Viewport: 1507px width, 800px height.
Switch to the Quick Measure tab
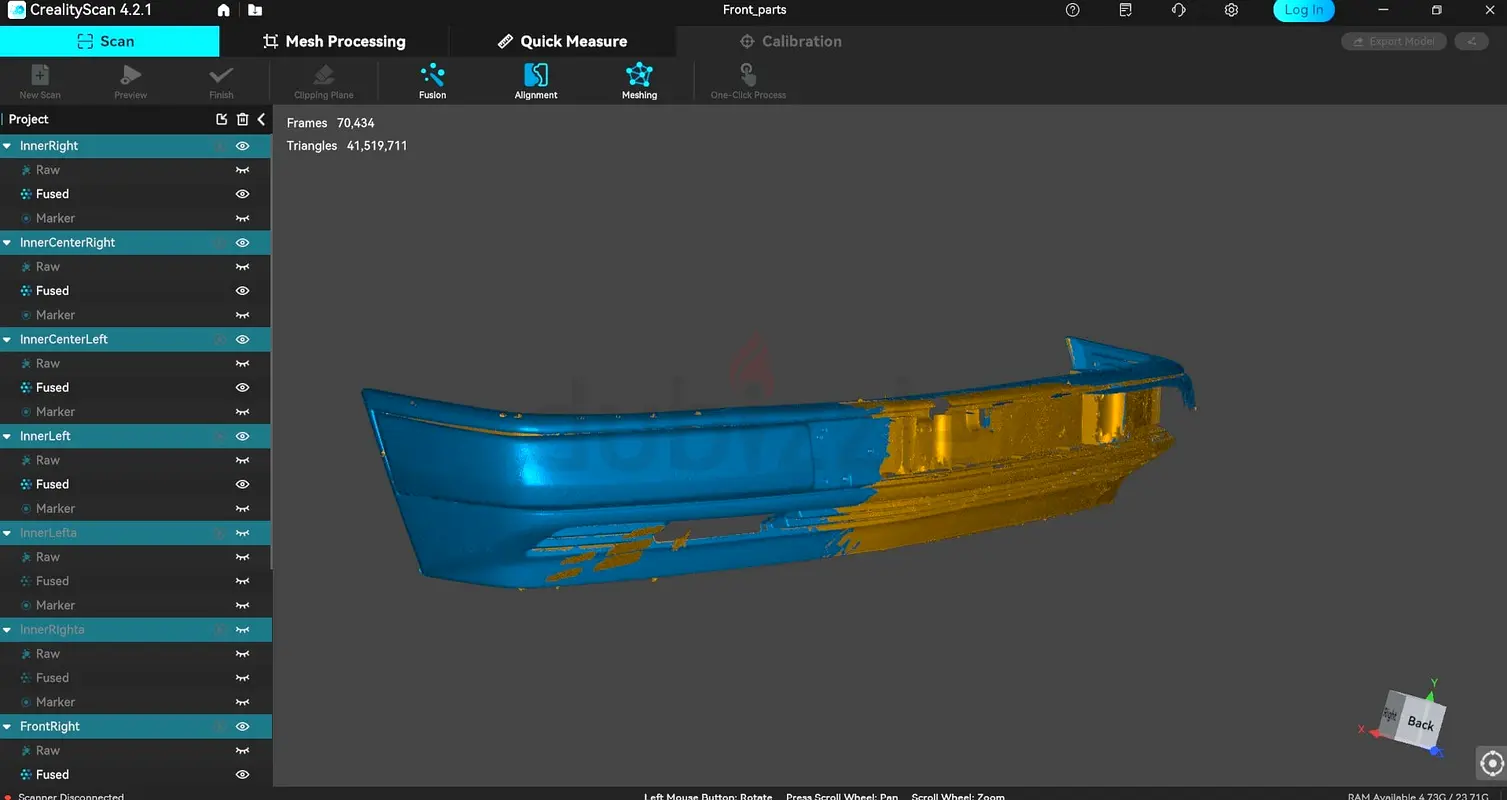coord(562,41)
